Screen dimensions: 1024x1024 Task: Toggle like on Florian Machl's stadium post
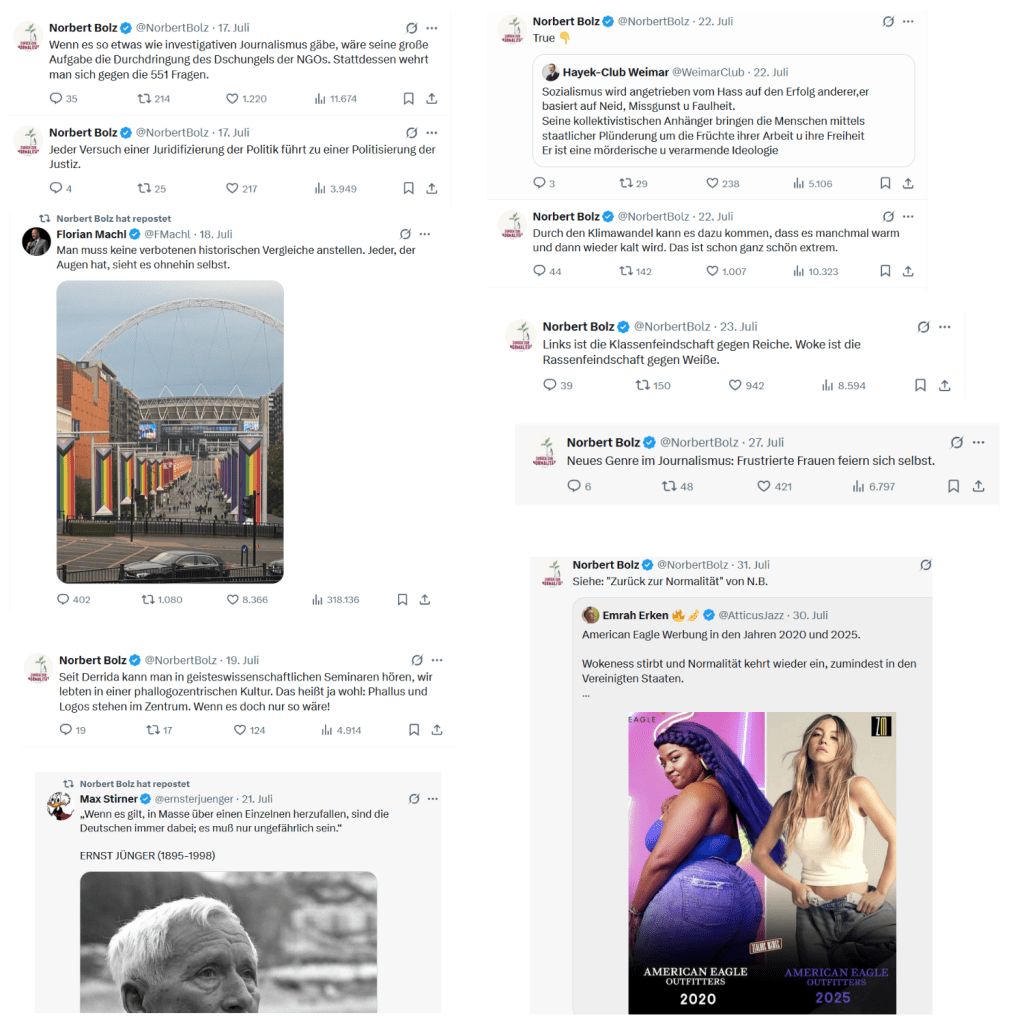tap(247, 600)
